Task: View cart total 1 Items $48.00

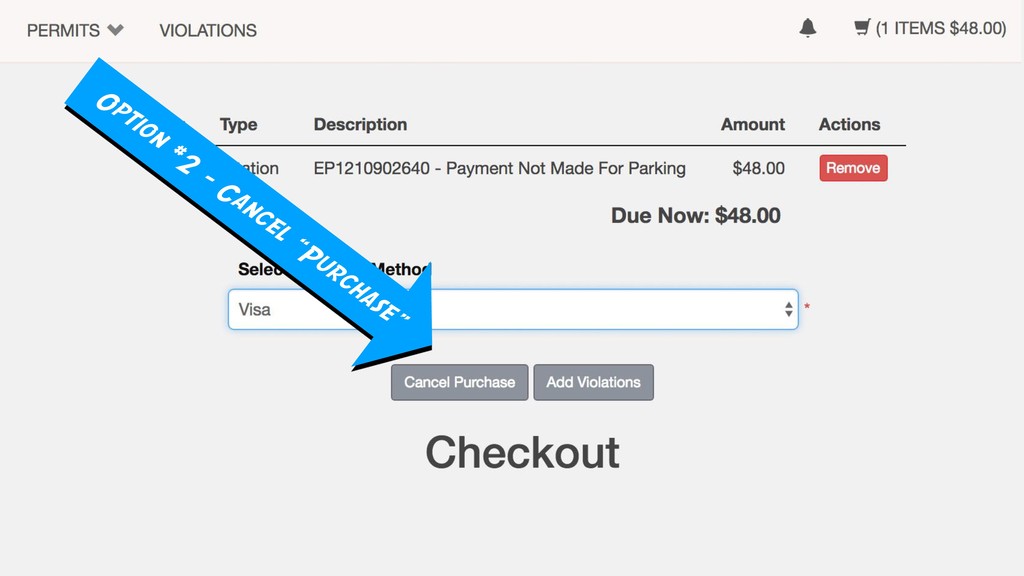Action: [x=940, y=28]
